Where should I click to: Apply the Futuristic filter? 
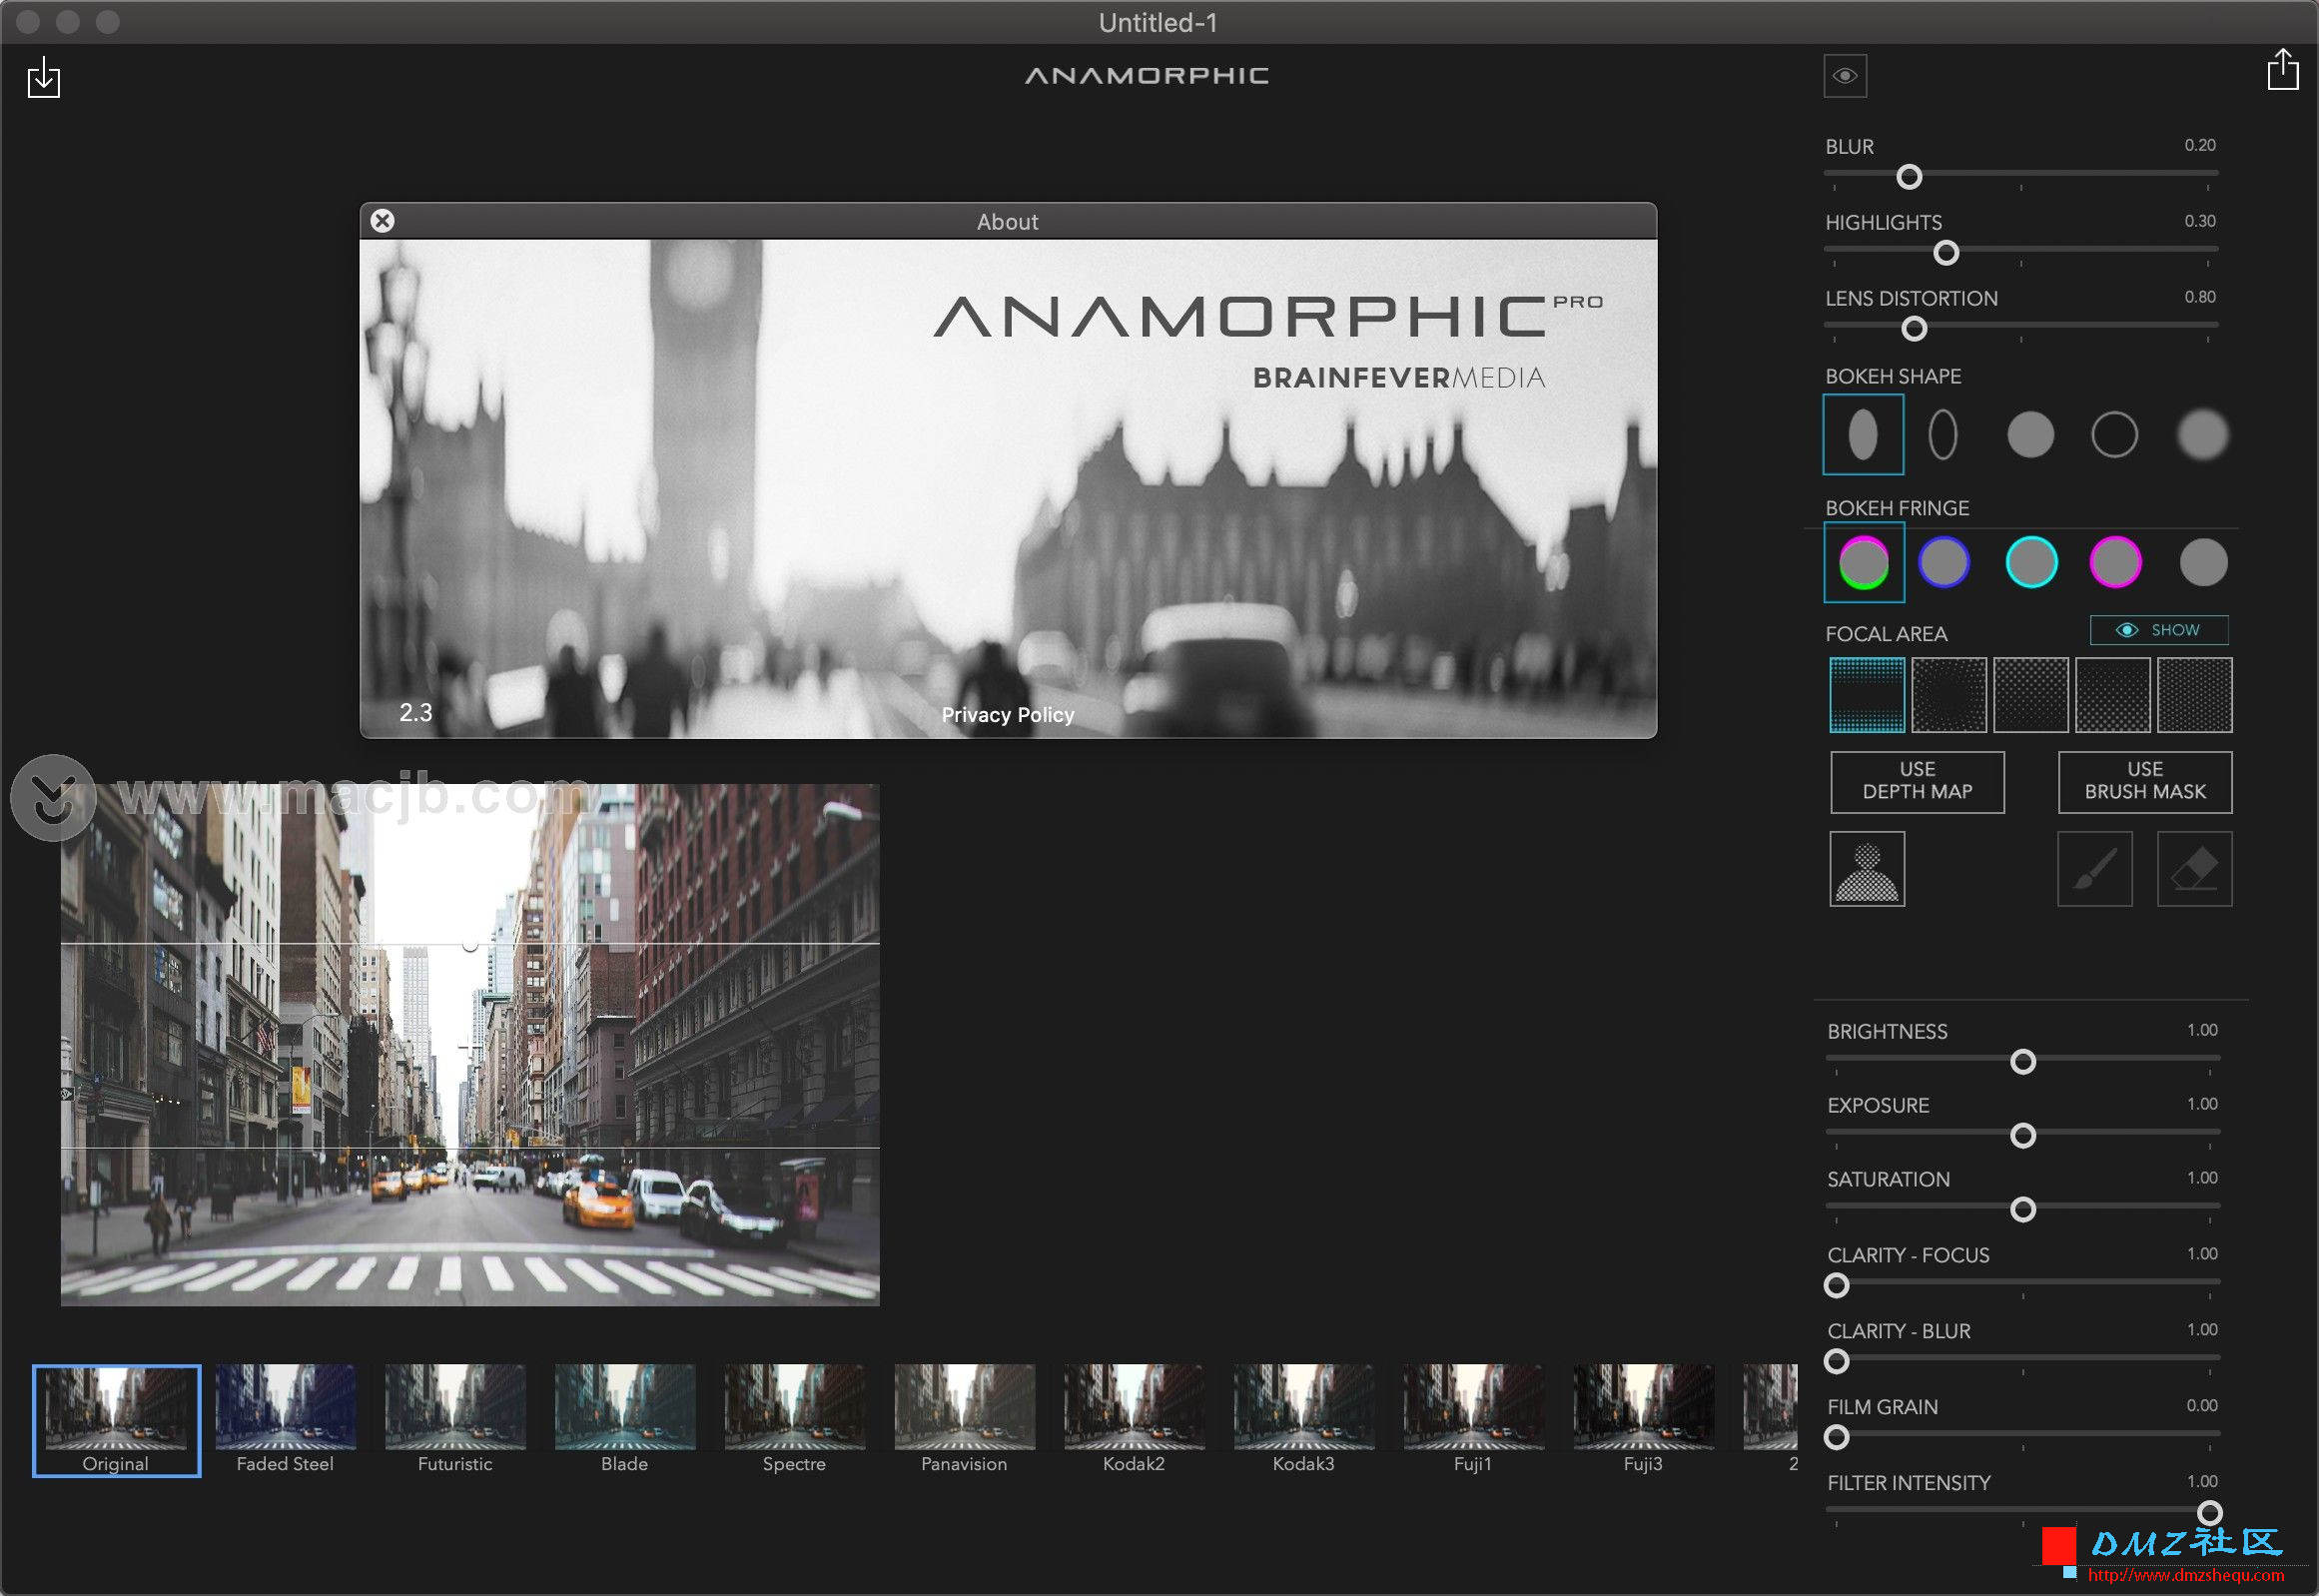click(x=455, y=1421)
